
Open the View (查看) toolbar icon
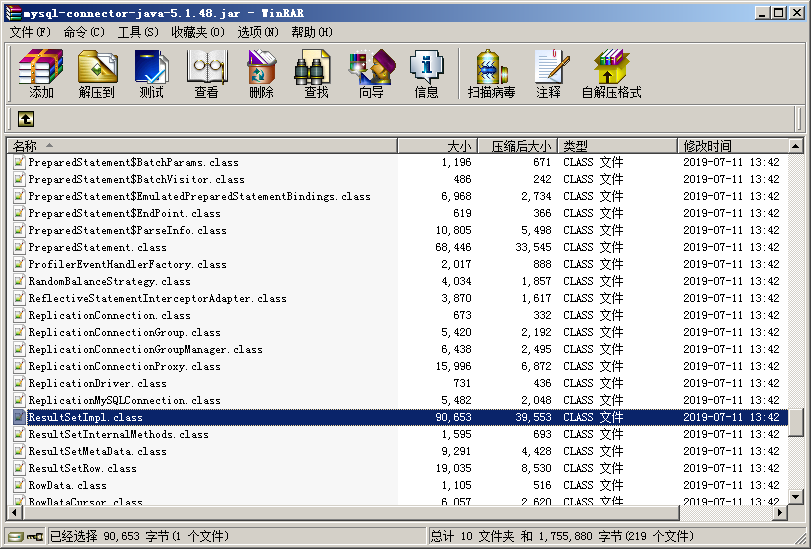pos(206,73)
